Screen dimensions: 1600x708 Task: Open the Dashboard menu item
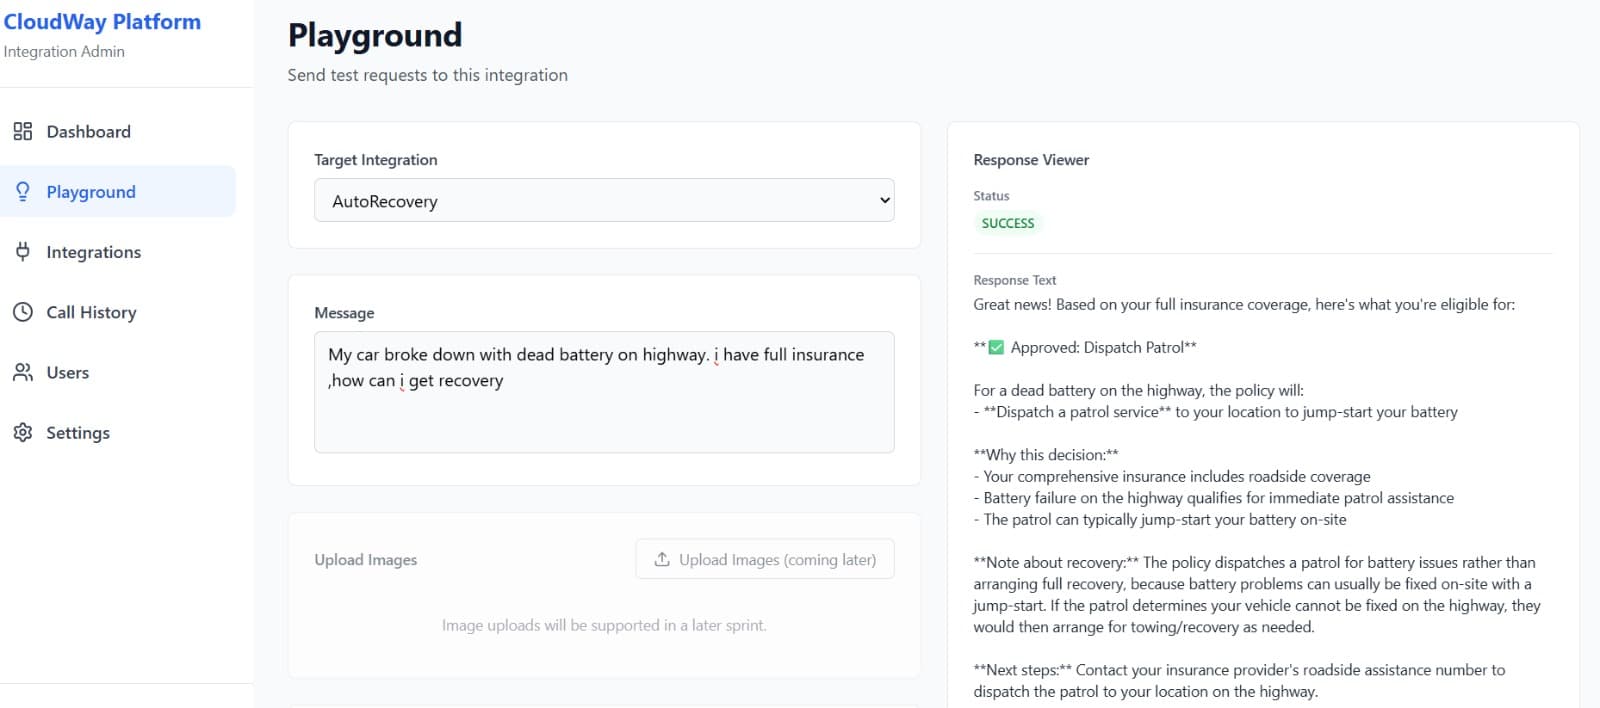click(x=118, y=131)
